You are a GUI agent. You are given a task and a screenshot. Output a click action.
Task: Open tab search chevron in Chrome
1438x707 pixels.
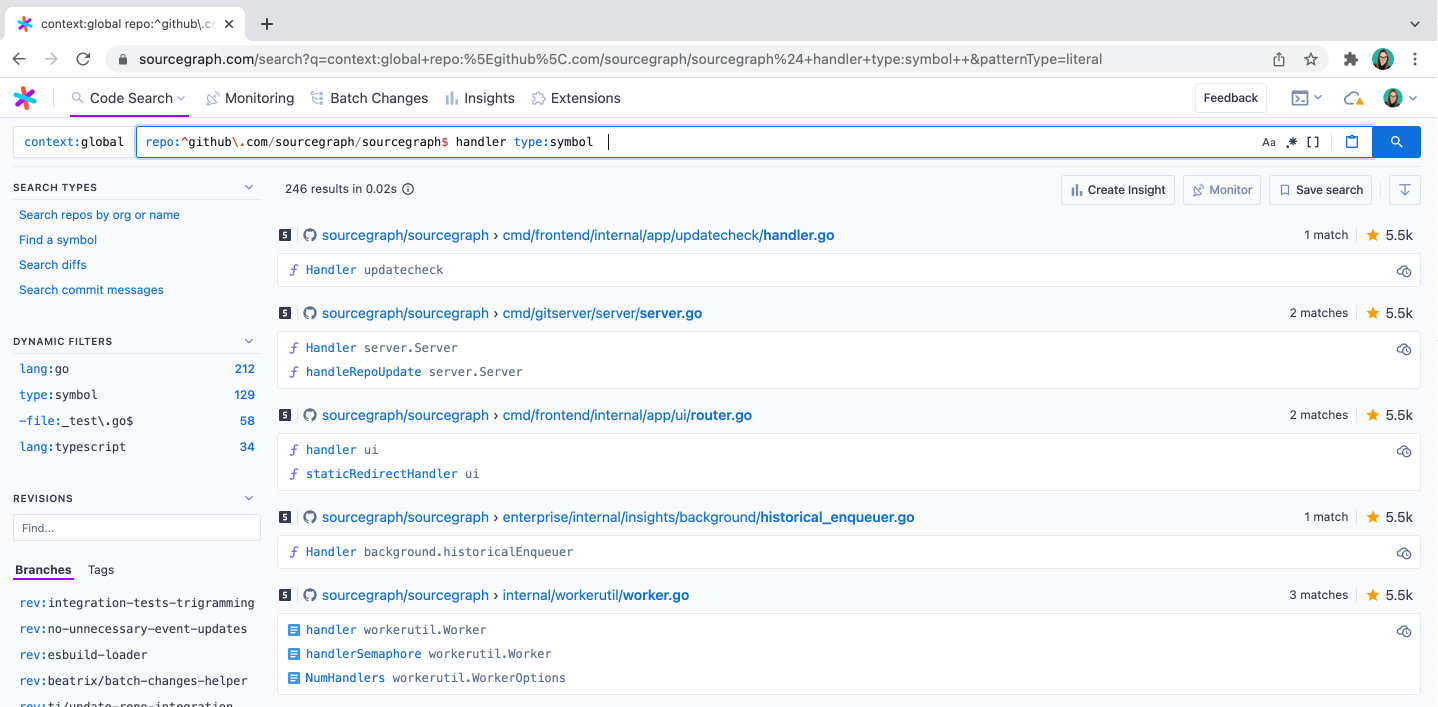pos(1415,24)
